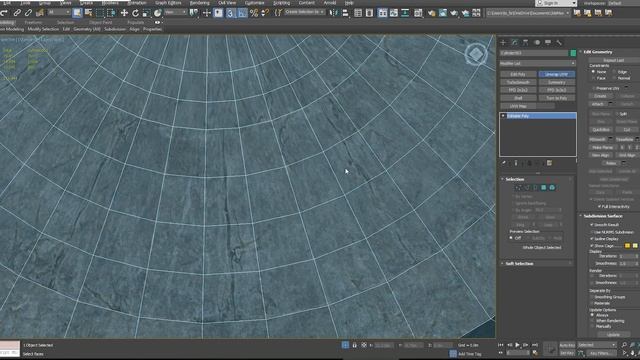
Task: Toggle the Angle Snap icon
Action: point(242,13)
